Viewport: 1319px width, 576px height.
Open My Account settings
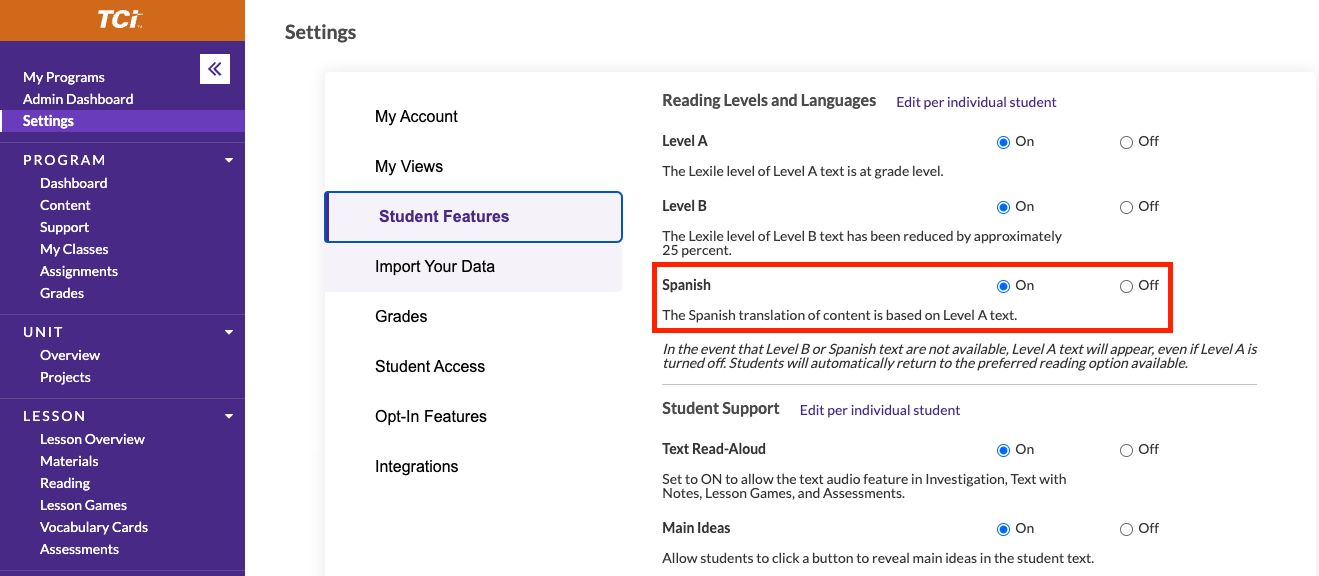pos(416,116)
